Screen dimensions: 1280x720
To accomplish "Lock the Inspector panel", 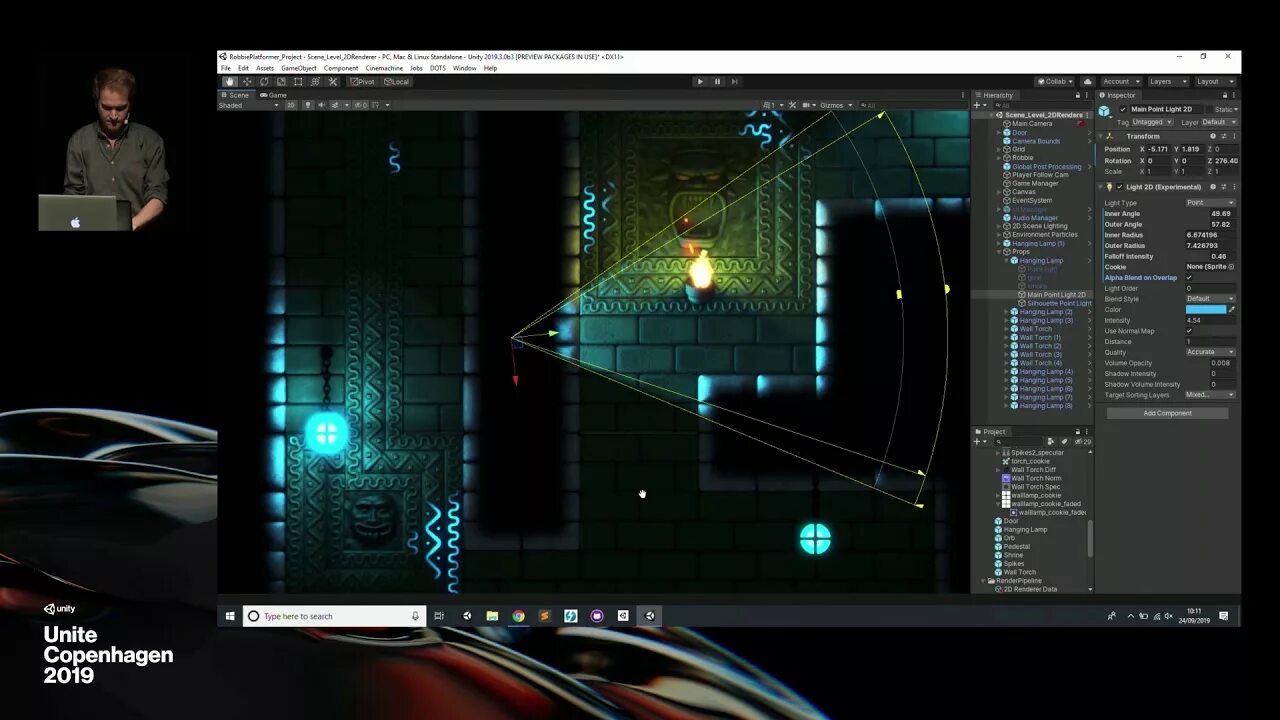I will click(1224, 95).
